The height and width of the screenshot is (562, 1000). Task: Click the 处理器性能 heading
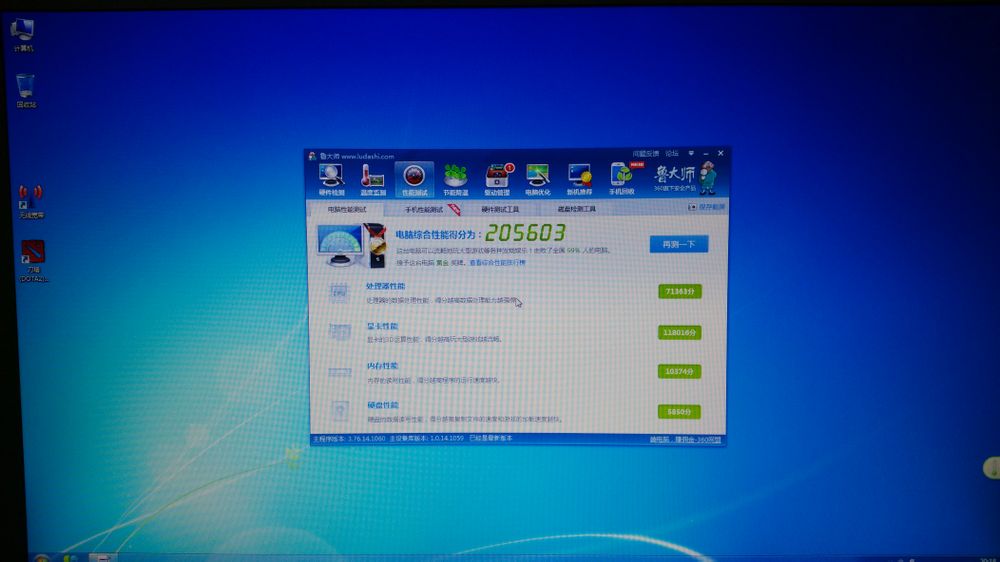tap(385, 286)
